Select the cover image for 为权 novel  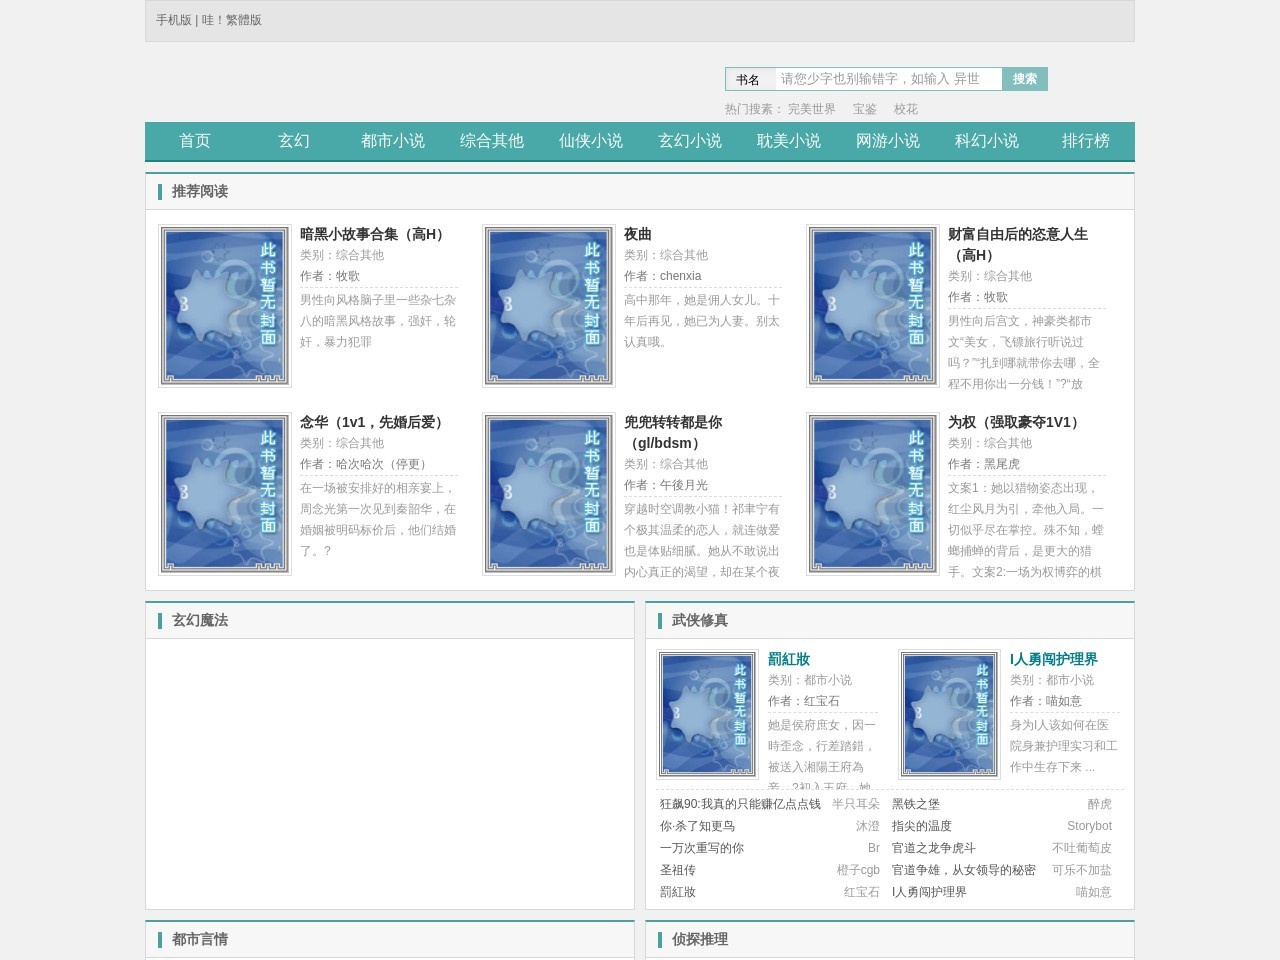[872, 494]
